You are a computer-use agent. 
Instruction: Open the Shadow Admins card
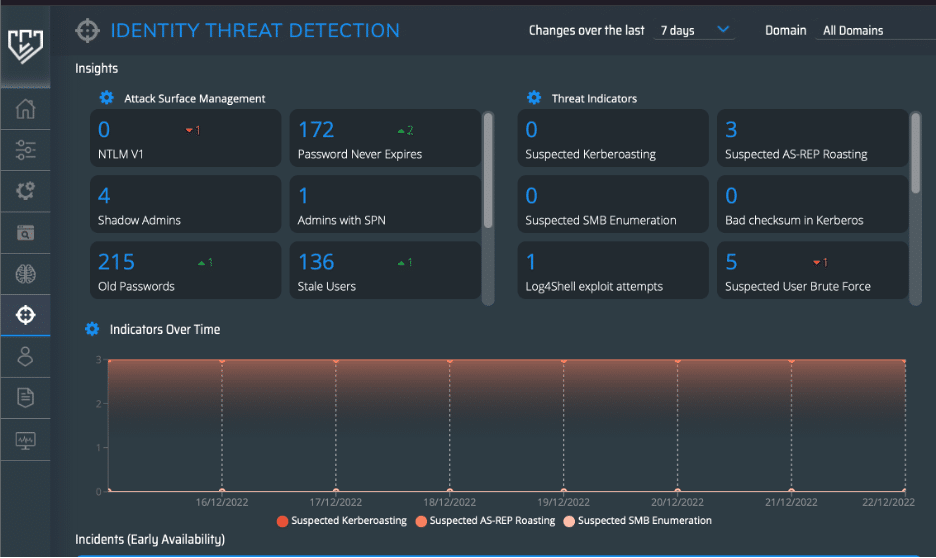tap(186, 204)
